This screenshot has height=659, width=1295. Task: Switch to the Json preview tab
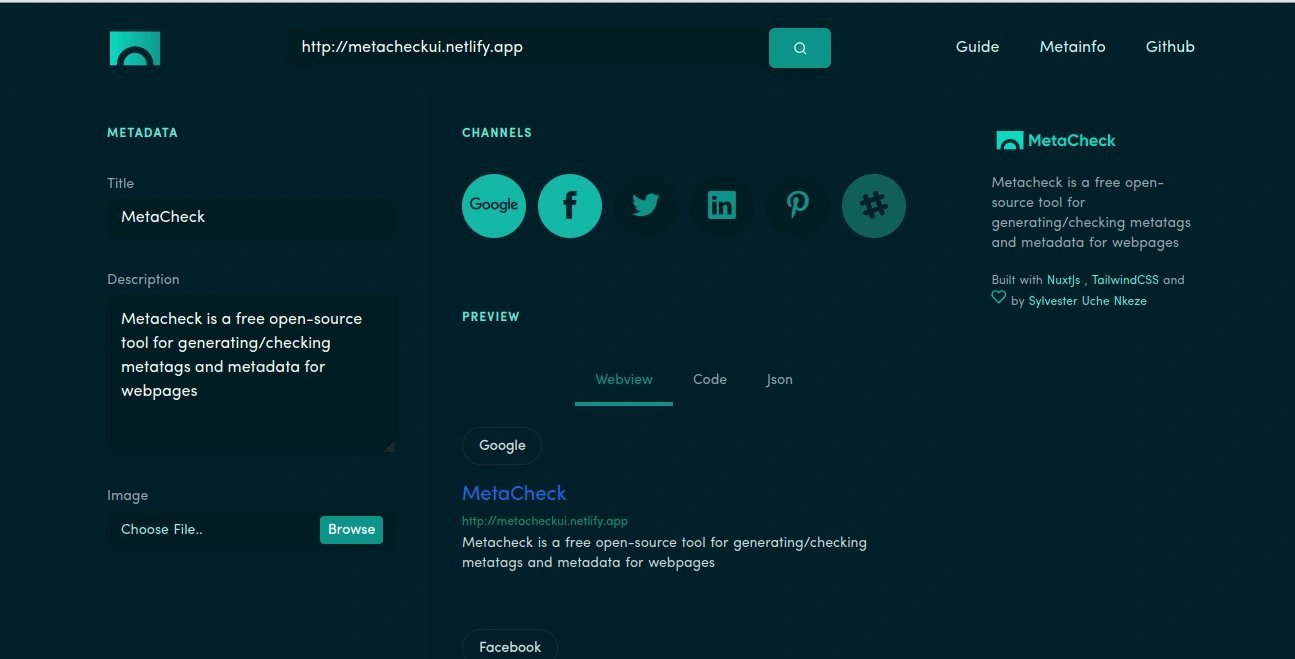click(x=779, y=380)
